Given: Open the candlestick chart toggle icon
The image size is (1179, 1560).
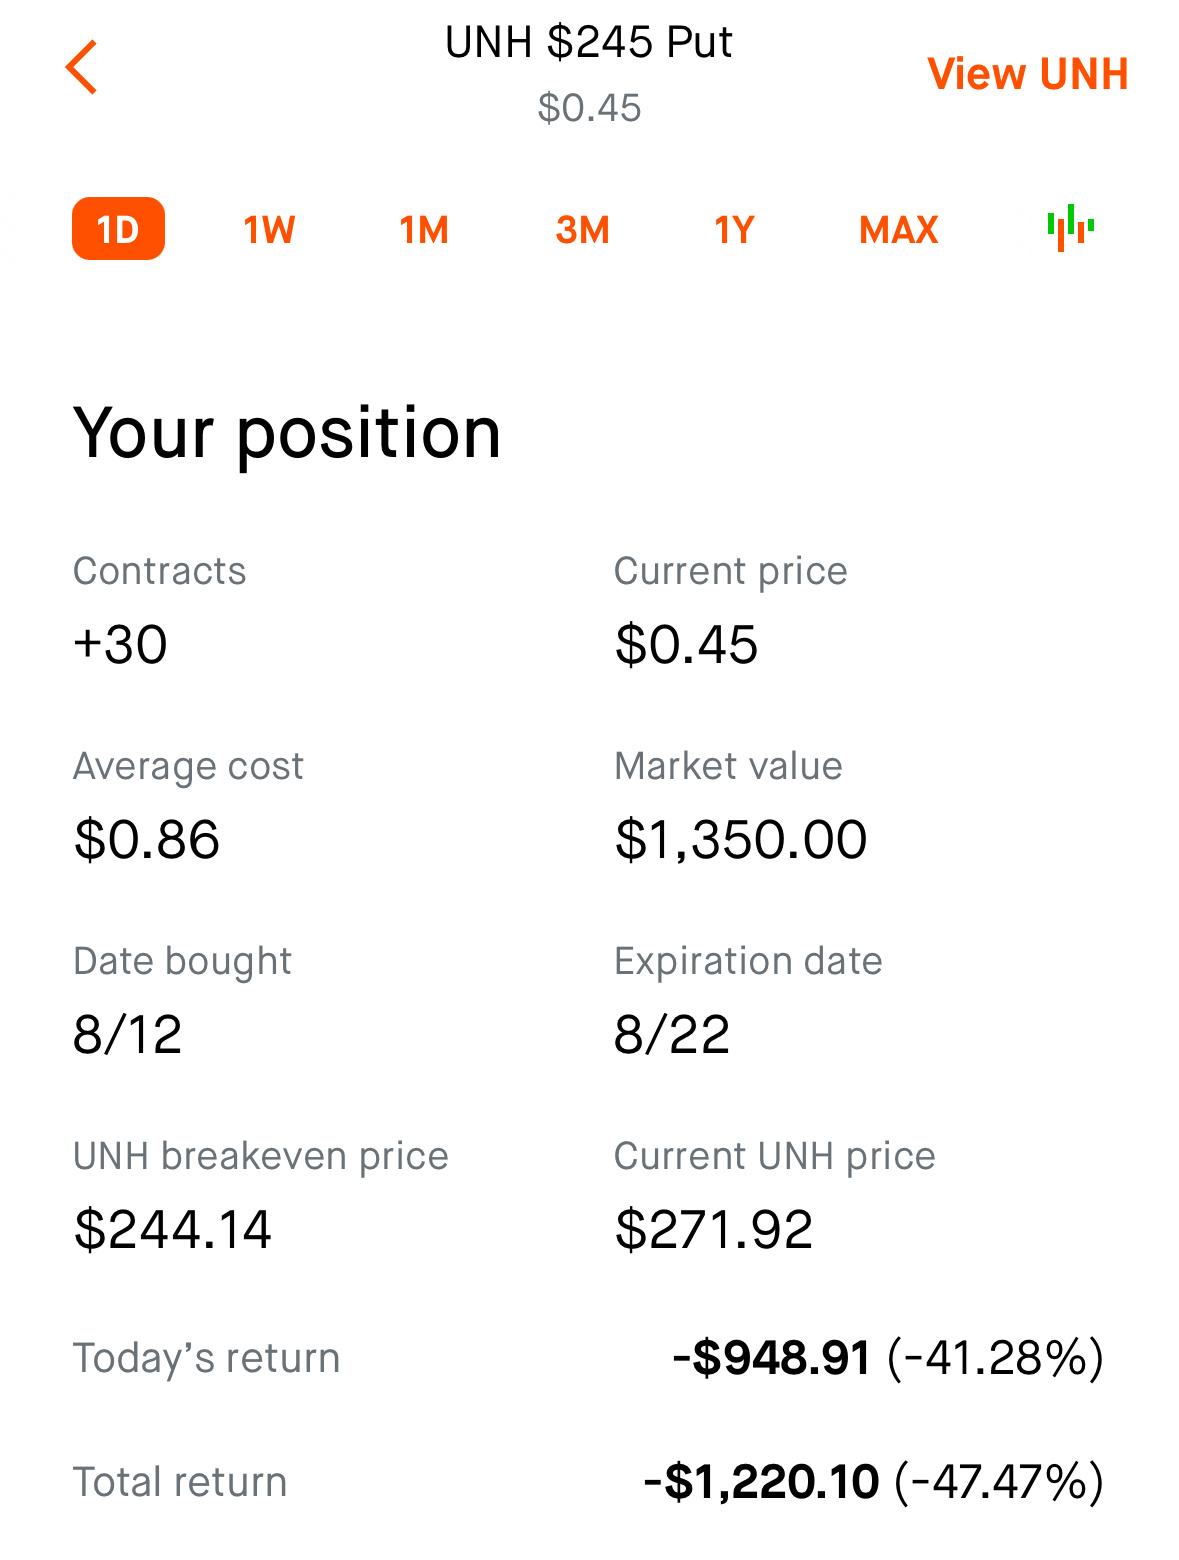Looking at the screenshot, I should [1070, 228].
